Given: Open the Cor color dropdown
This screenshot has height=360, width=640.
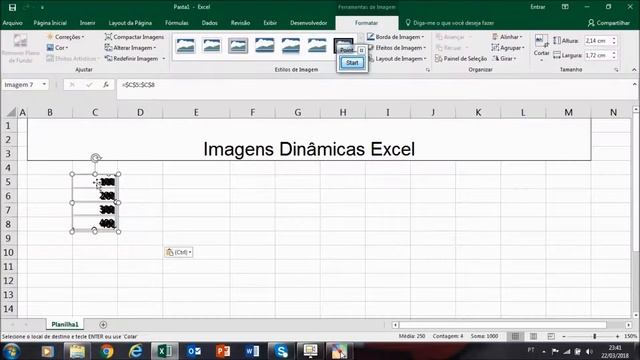Looking at the screenshot, I should 57,48.
